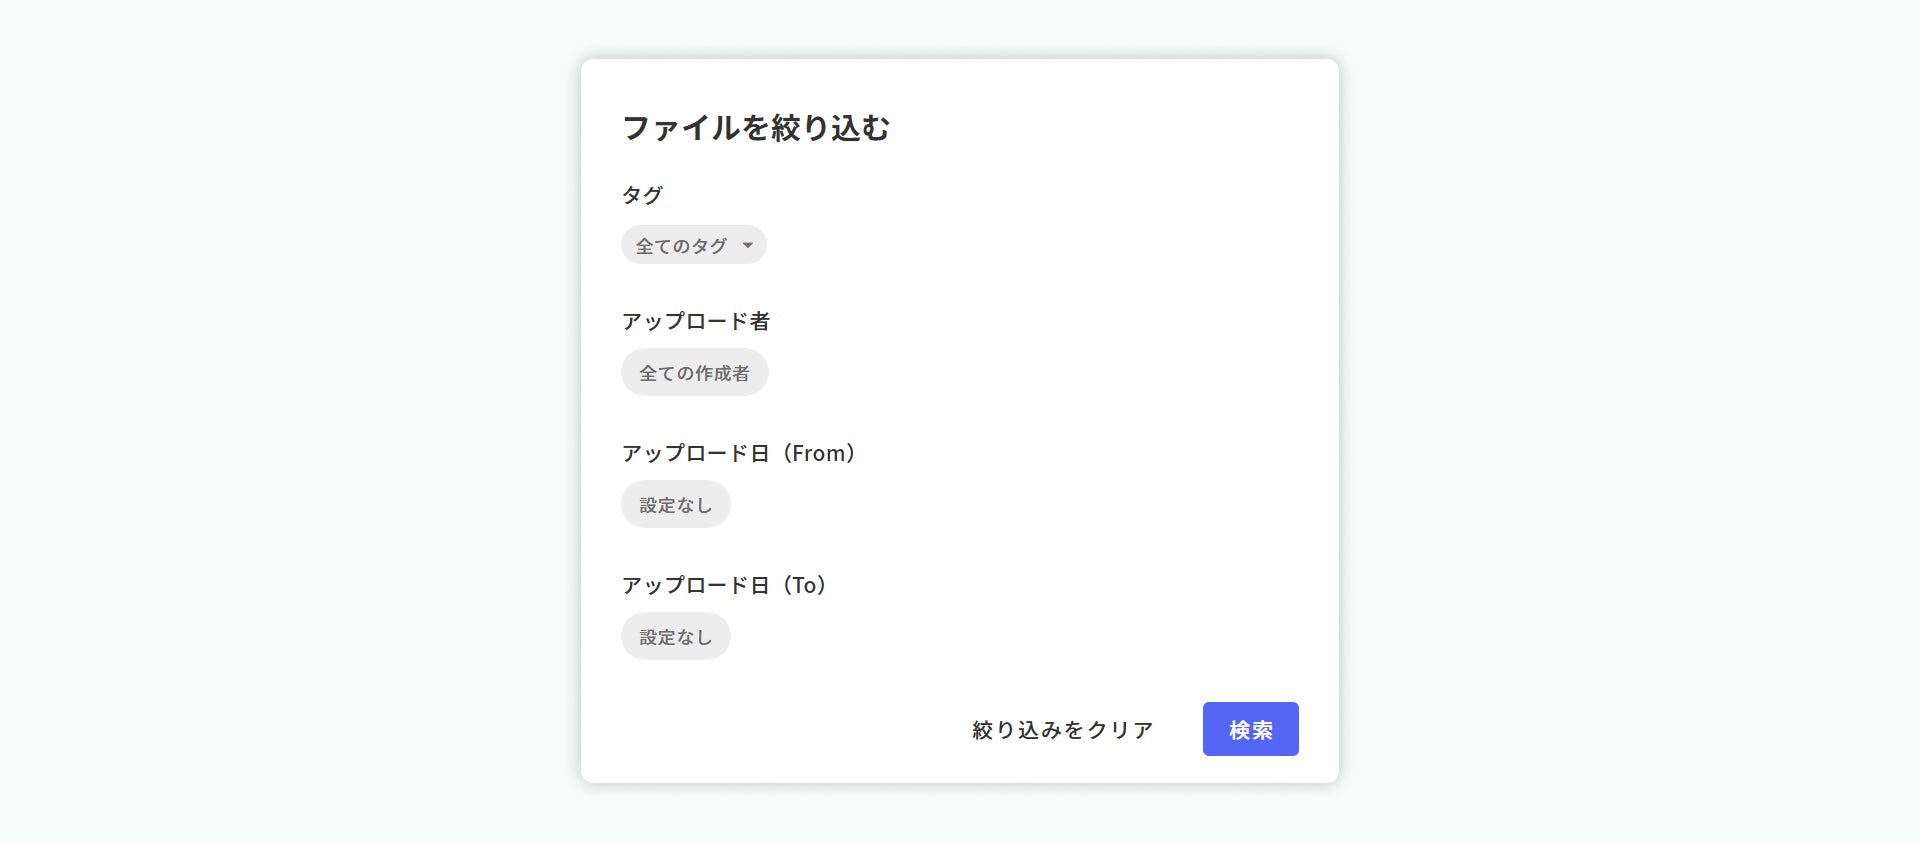
Task: Choose an uploader via the 全ての作成者 chip
Action: 694,373
